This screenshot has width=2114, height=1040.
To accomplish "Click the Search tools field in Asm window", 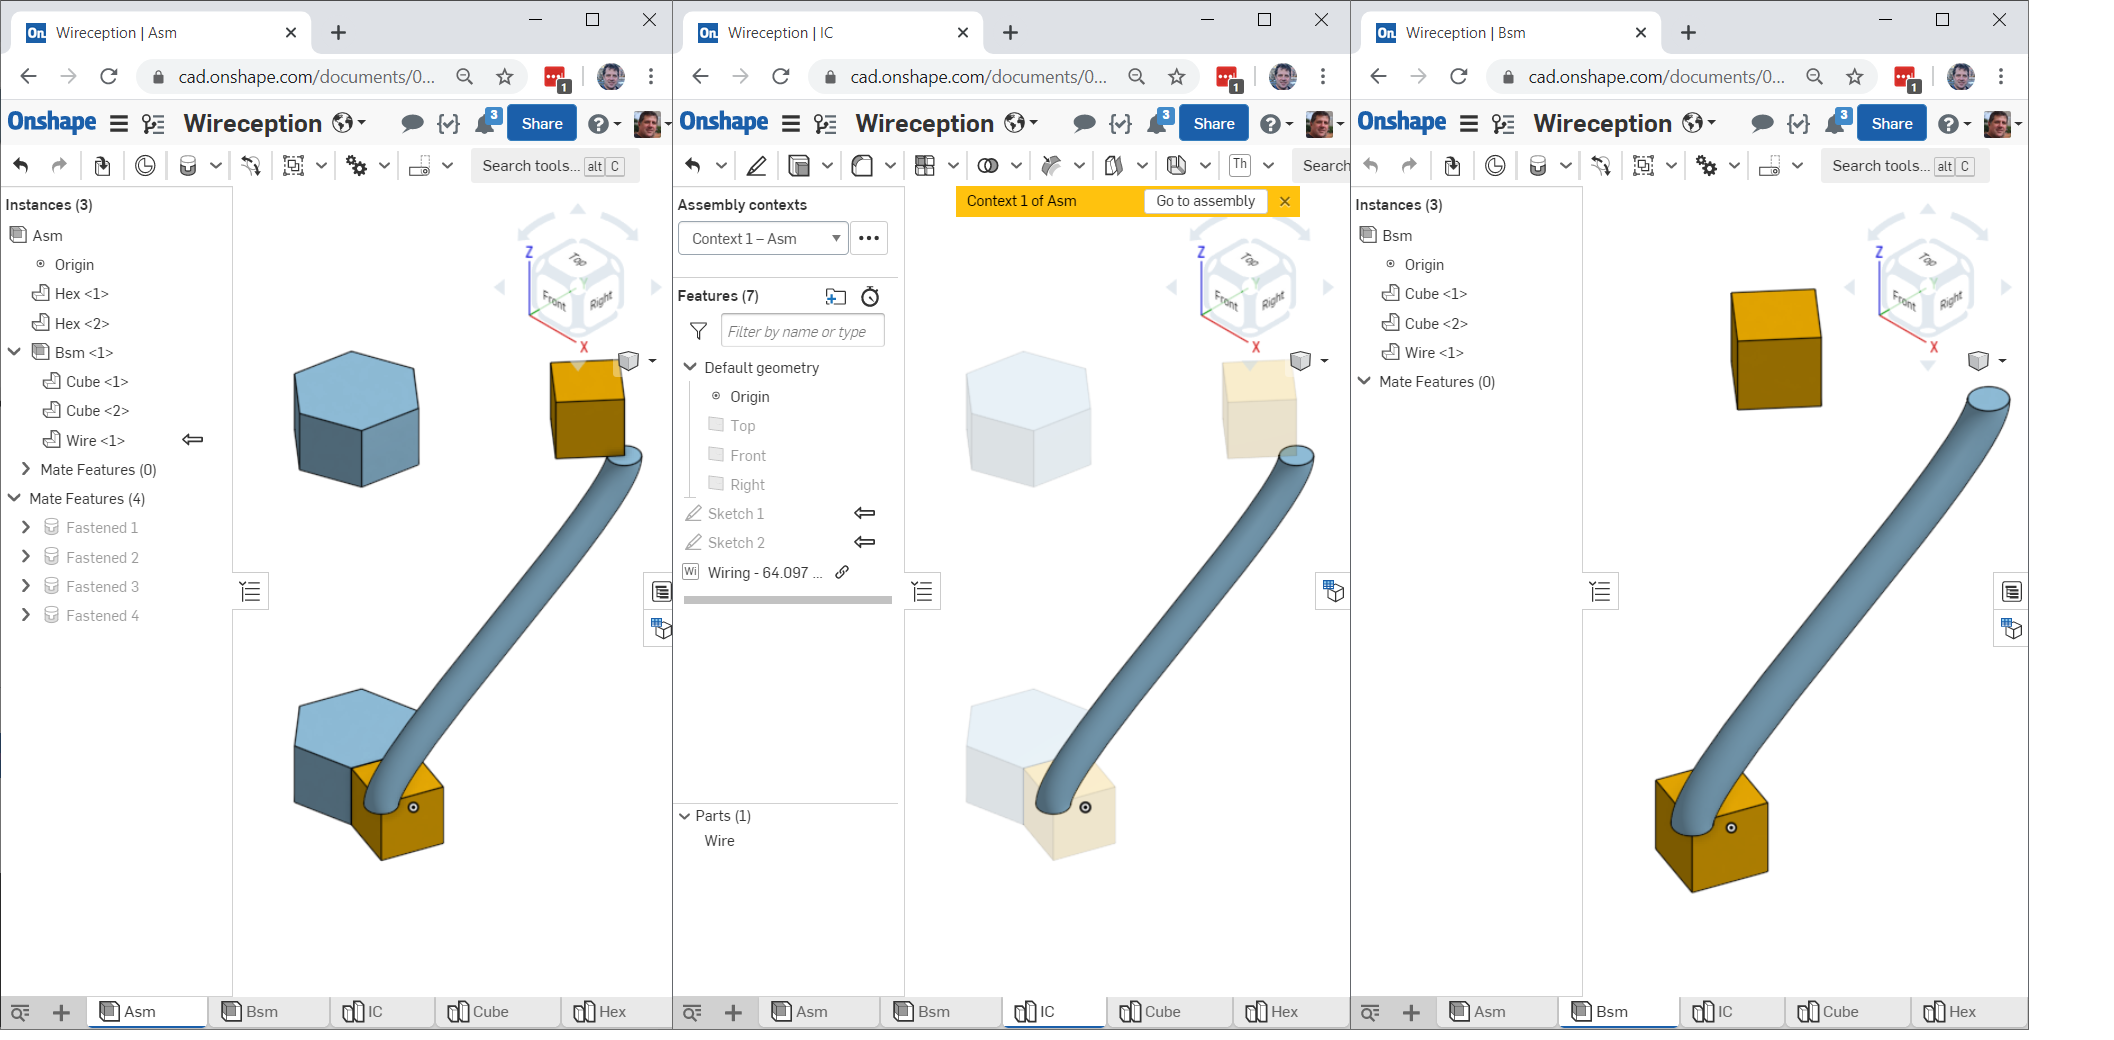I will (x=554, y=165).
